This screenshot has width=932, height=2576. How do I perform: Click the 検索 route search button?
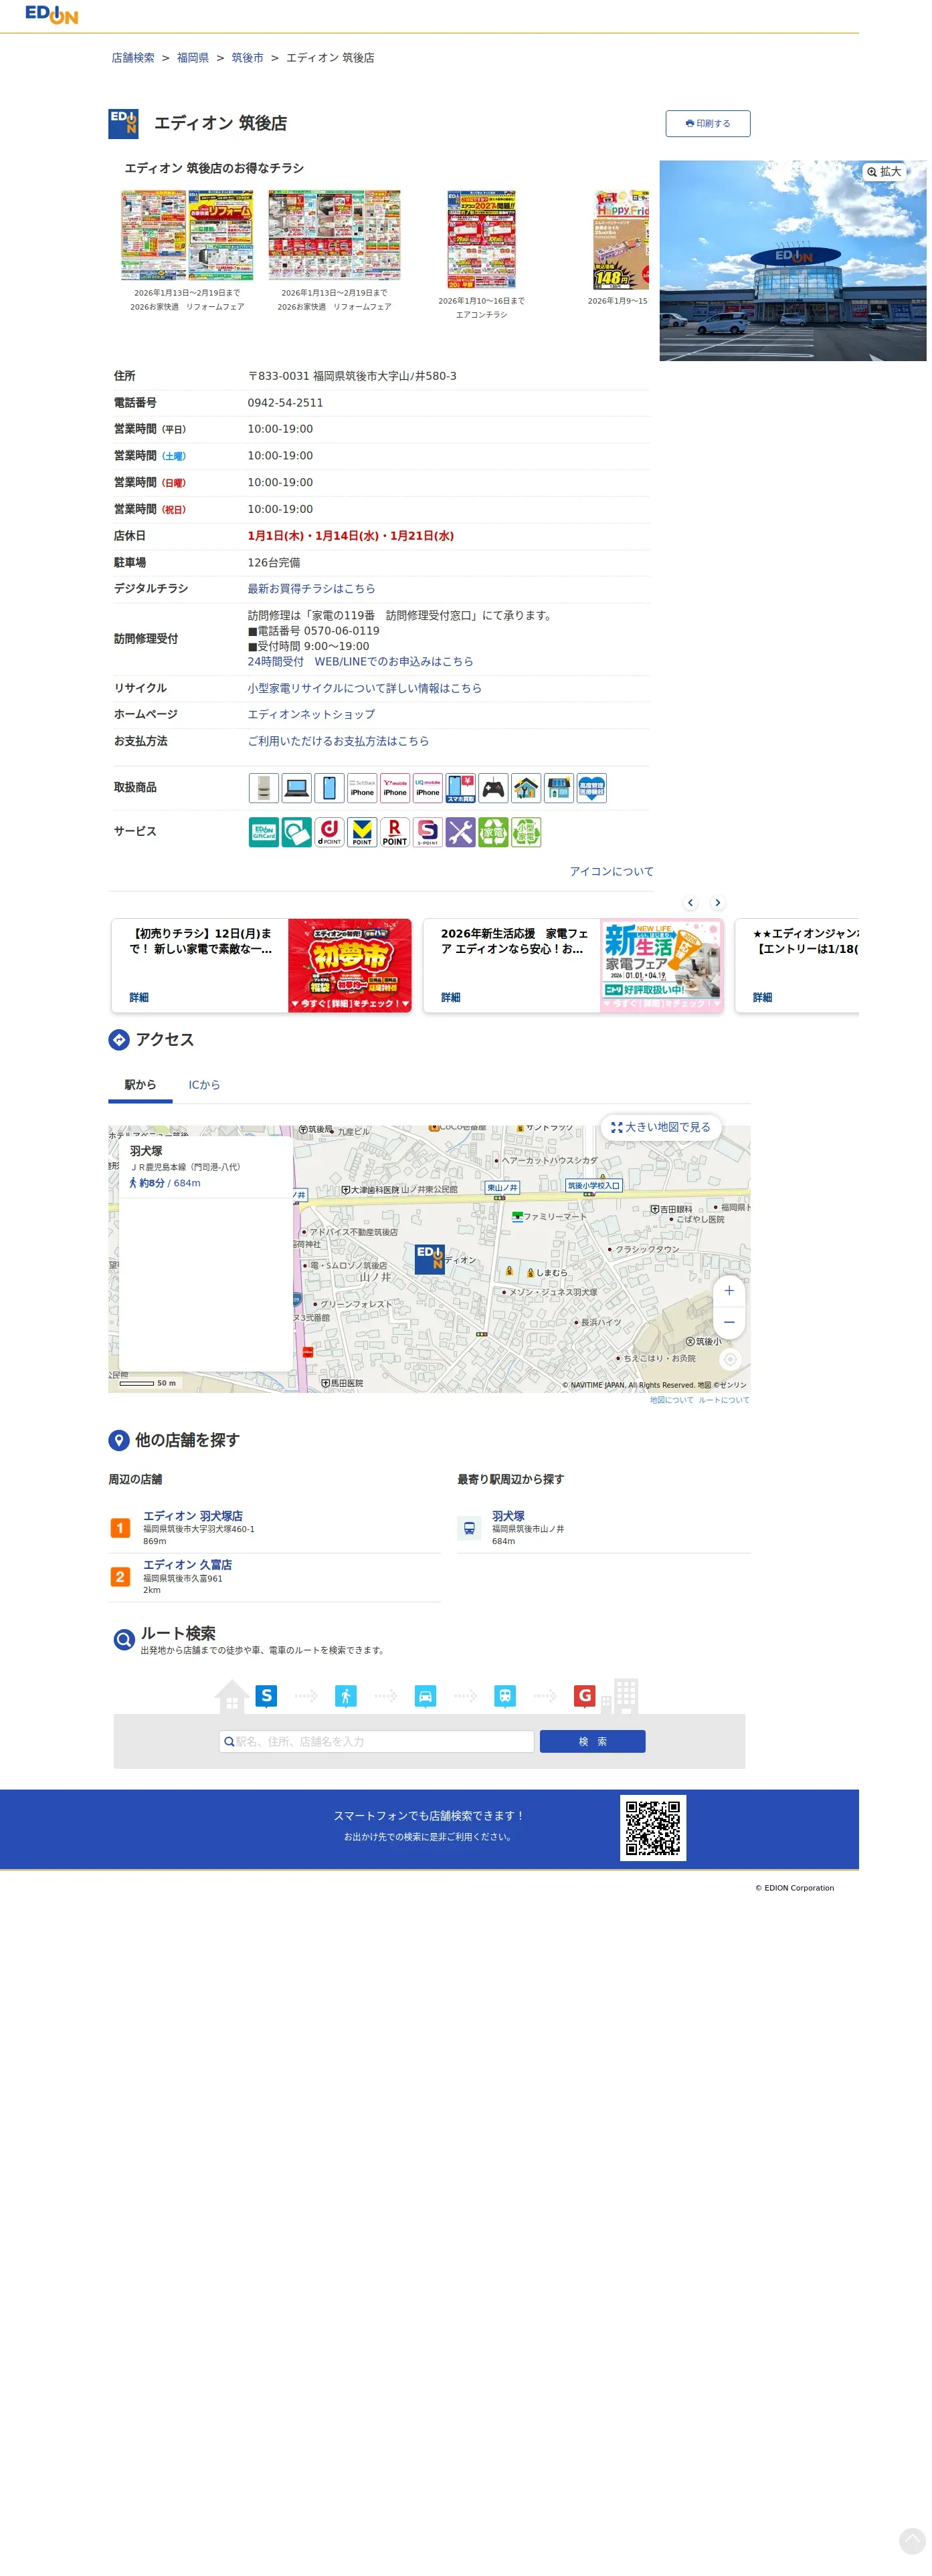592,1741
